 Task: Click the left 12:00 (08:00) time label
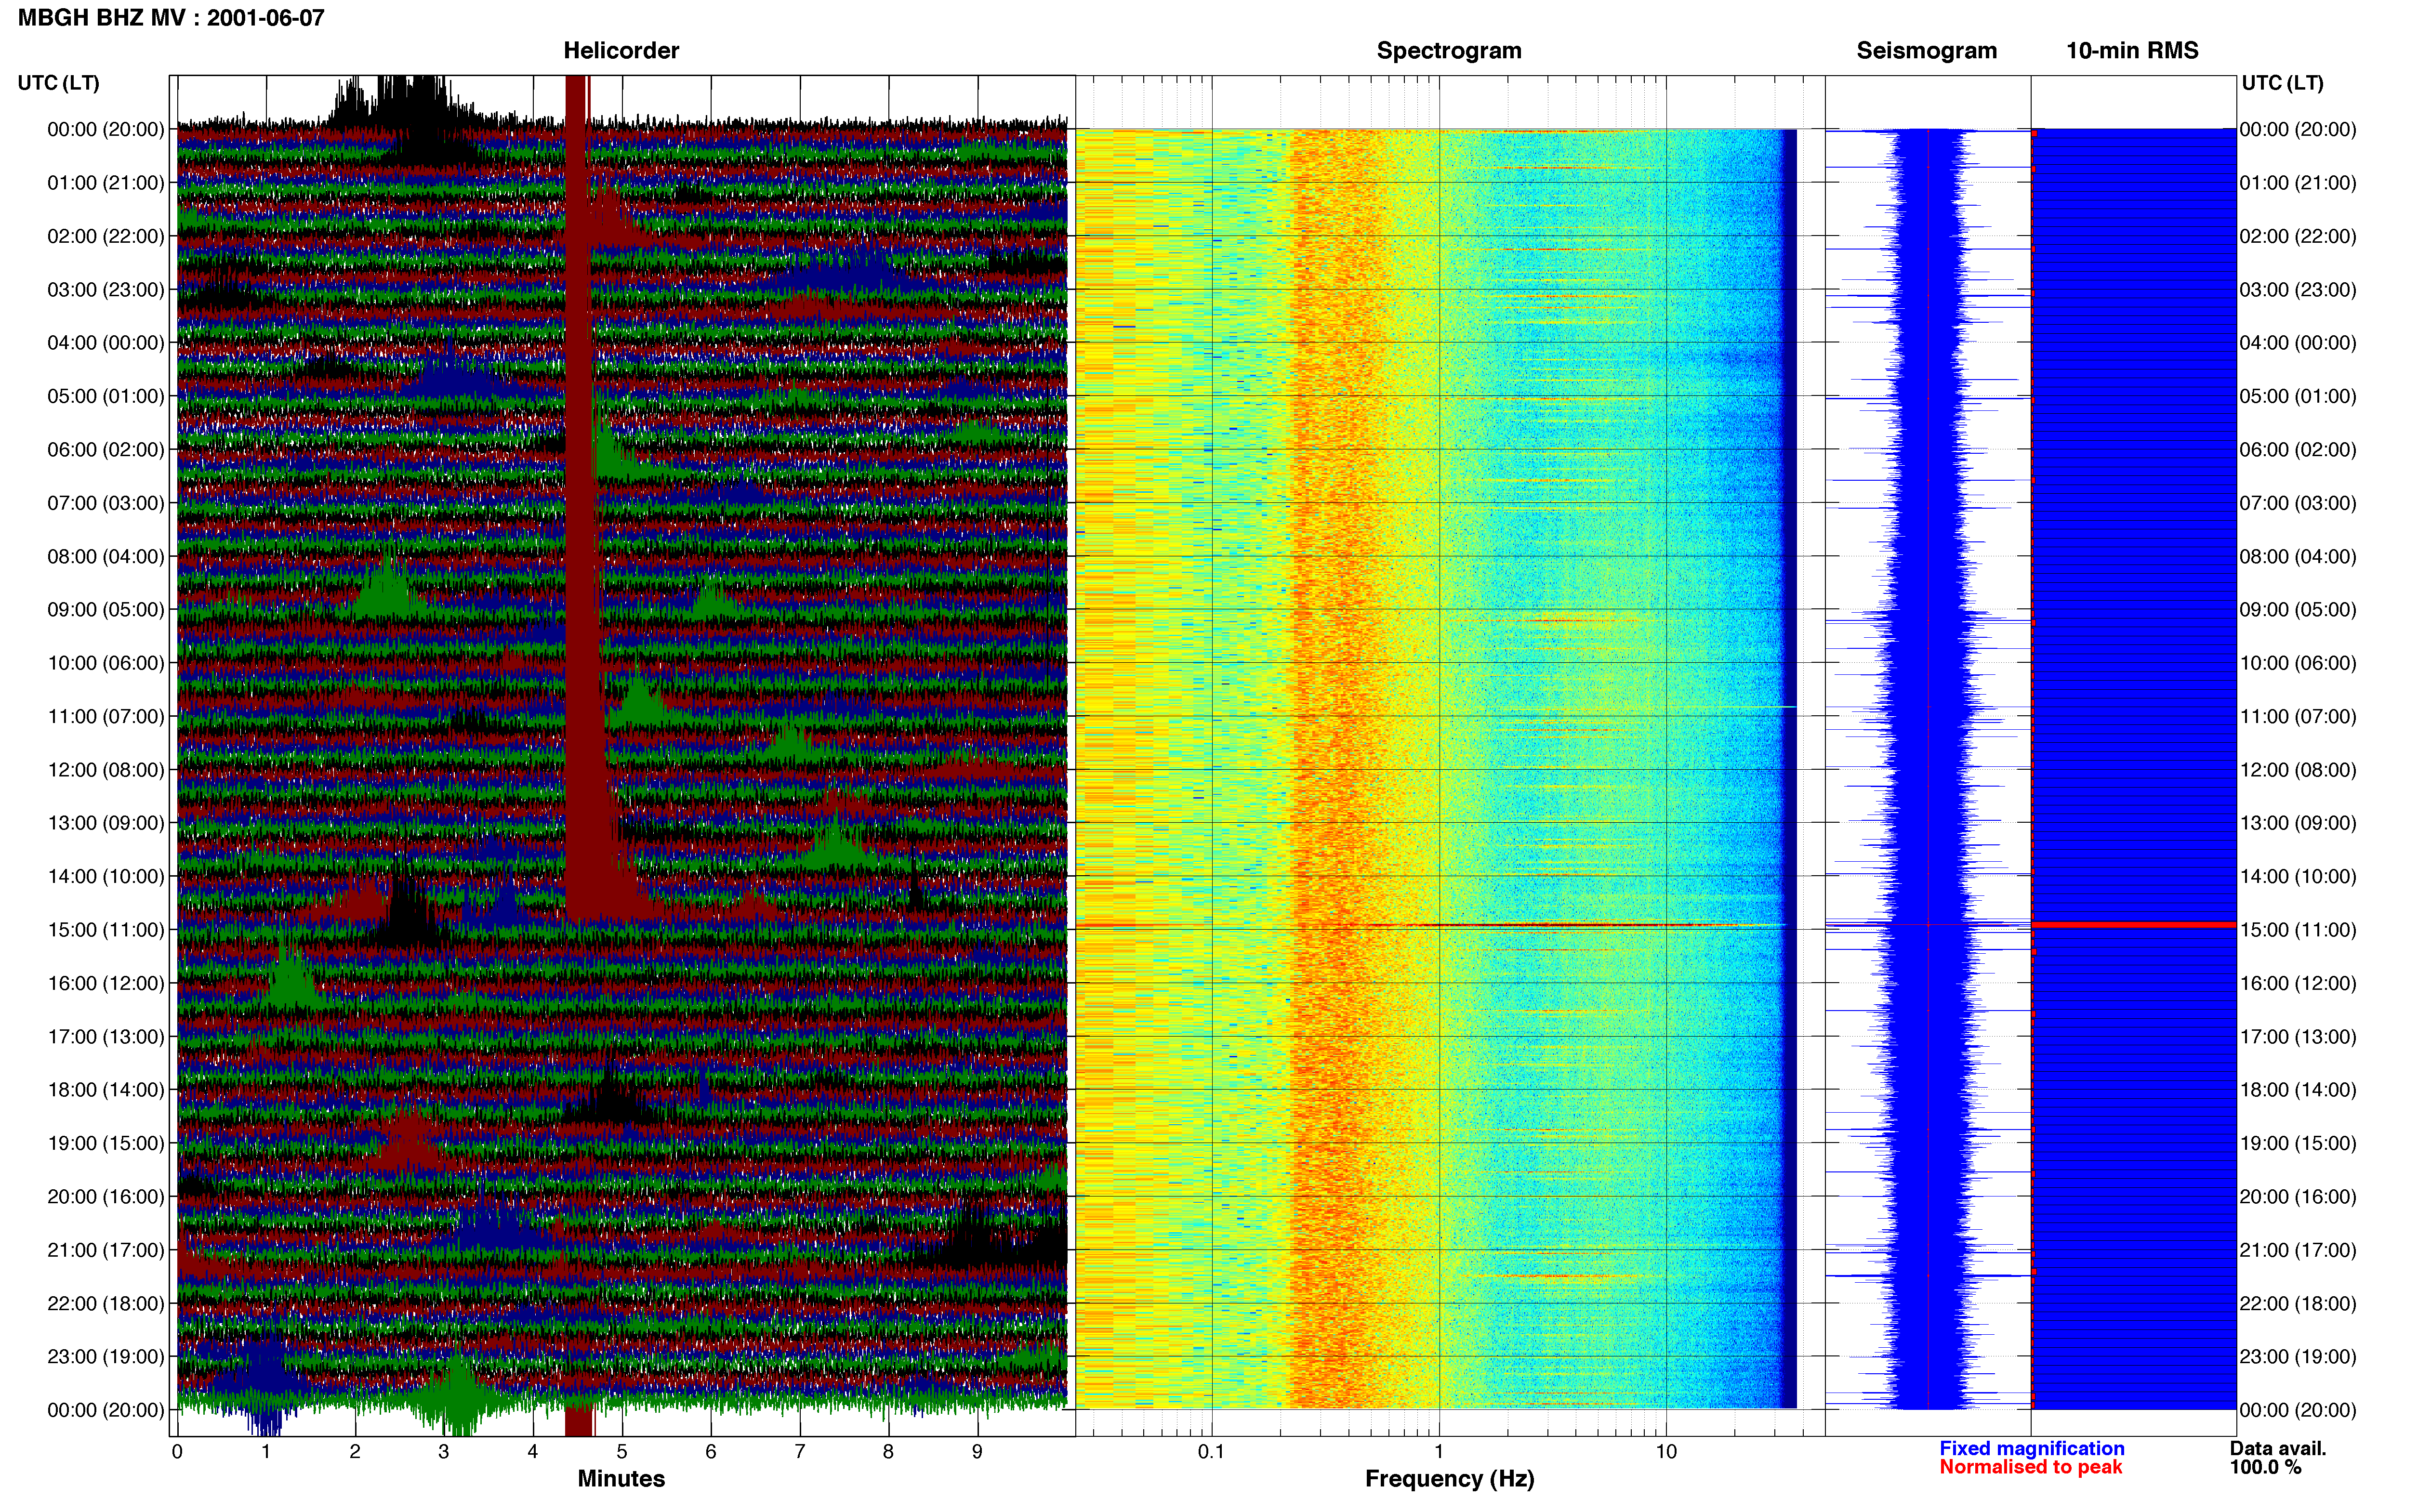[105, 770]
